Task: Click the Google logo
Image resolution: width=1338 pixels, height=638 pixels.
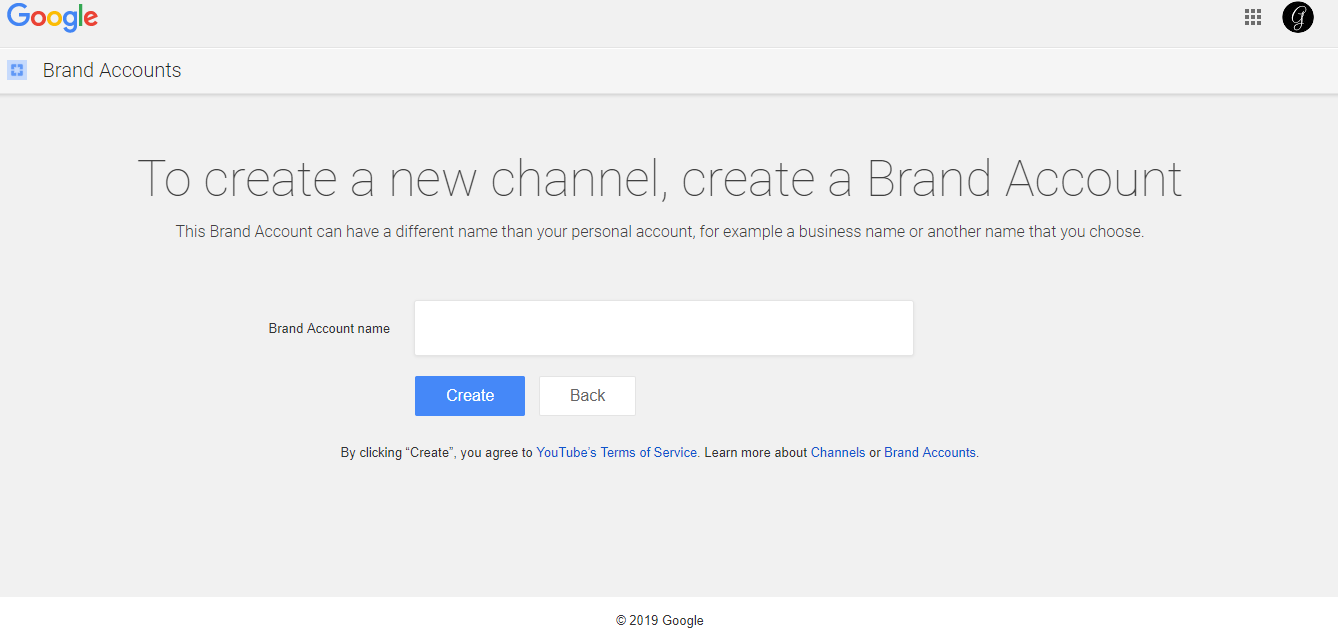Action: tap(52, 19)
